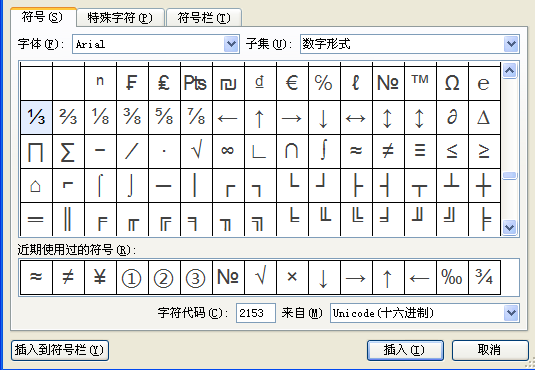Select the square root symbol in grid
This screenshot has width=535, height=370.
pyautogui.click(x=196, y=151)
